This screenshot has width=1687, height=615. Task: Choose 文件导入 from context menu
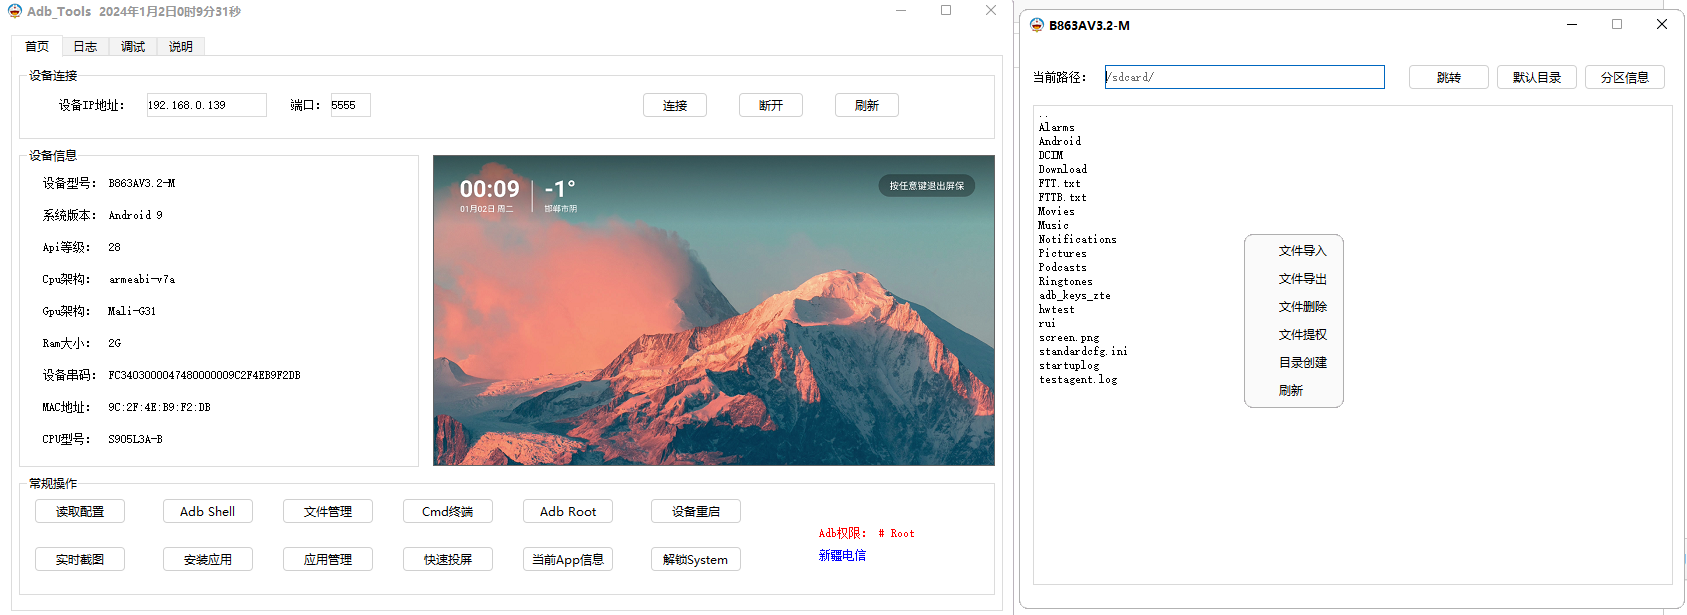pyautogui.click(x=1302, y=251)
